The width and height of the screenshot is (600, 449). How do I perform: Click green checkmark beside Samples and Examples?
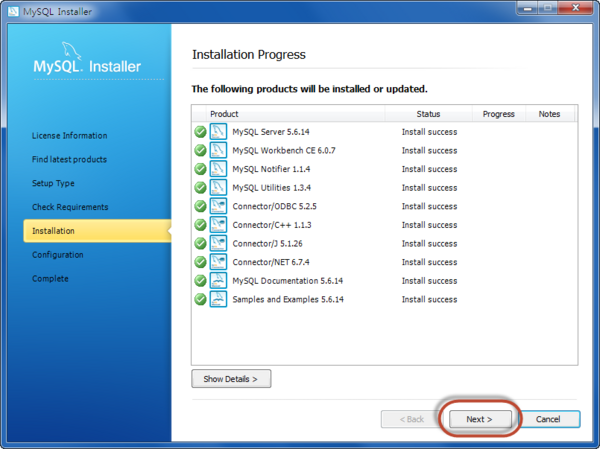200,299
